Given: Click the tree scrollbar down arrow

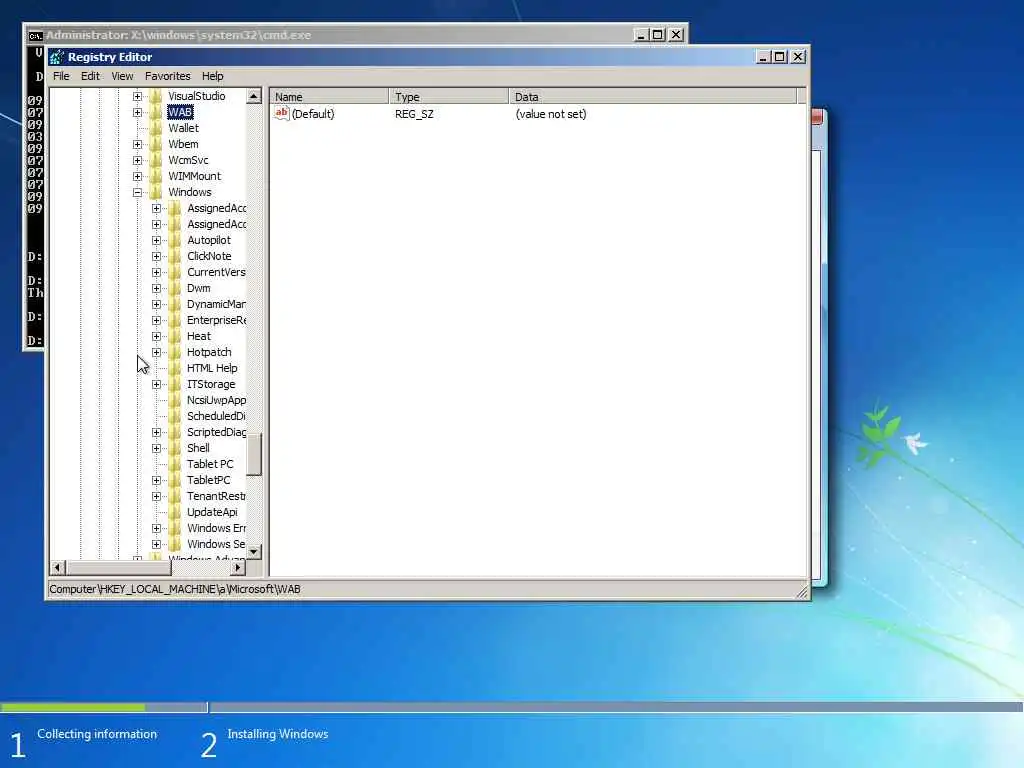Looking at the screenshot, I should (254, 552).
